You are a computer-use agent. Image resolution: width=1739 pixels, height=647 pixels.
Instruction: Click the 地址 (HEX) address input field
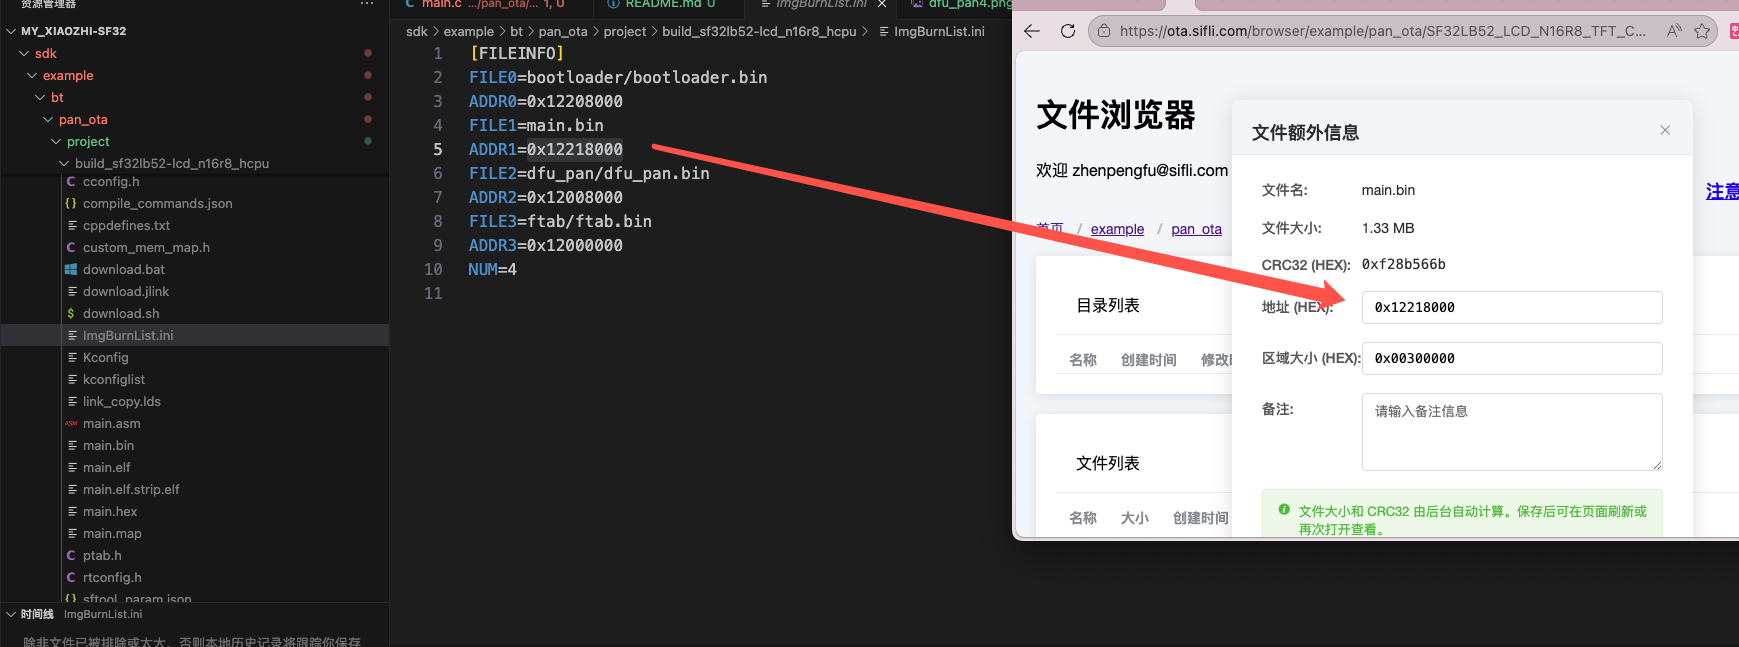(x=1511, y=307)
